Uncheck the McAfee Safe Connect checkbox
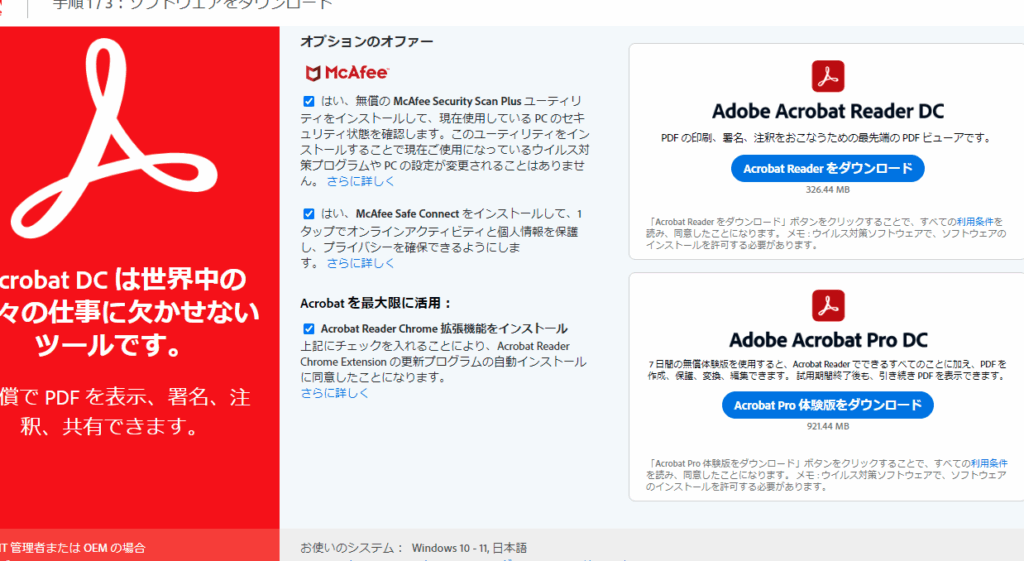The width and height of the screenshot is (1024, 561). 309,214
